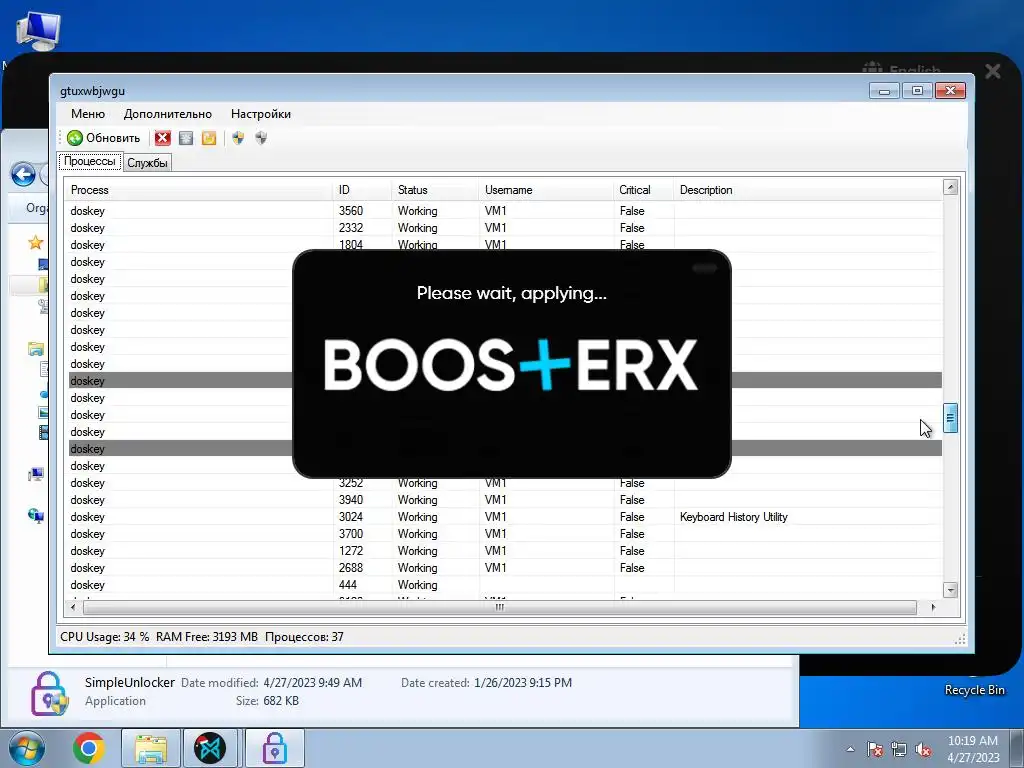Click the RAM Free 3193 MB status text

pos(206,637)
